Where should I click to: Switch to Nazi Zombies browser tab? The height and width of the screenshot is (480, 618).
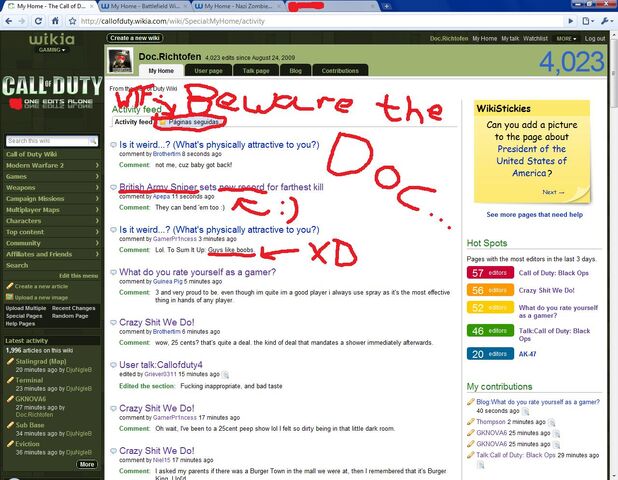(x=238, y=6)
